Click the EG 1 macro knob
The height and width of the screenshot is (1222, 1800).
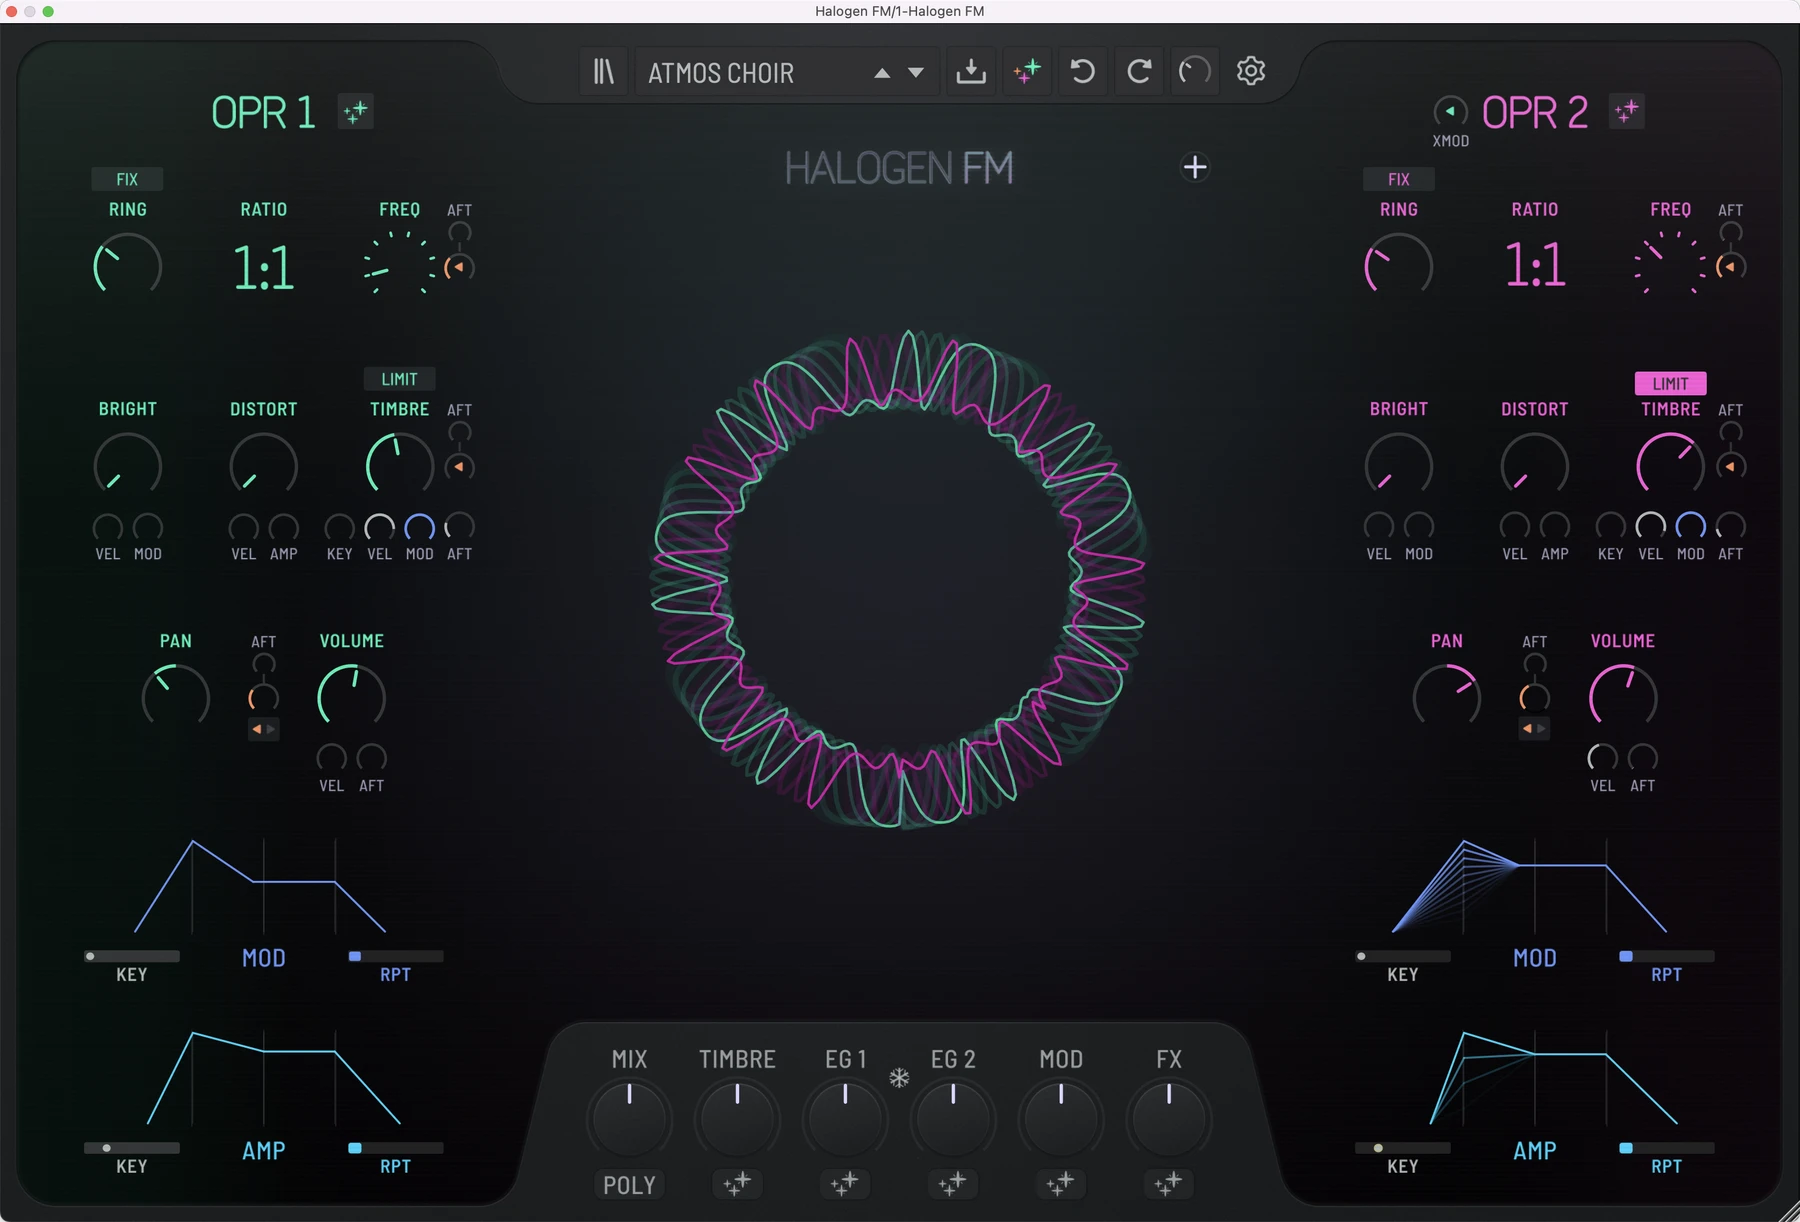coord(845,1118)
